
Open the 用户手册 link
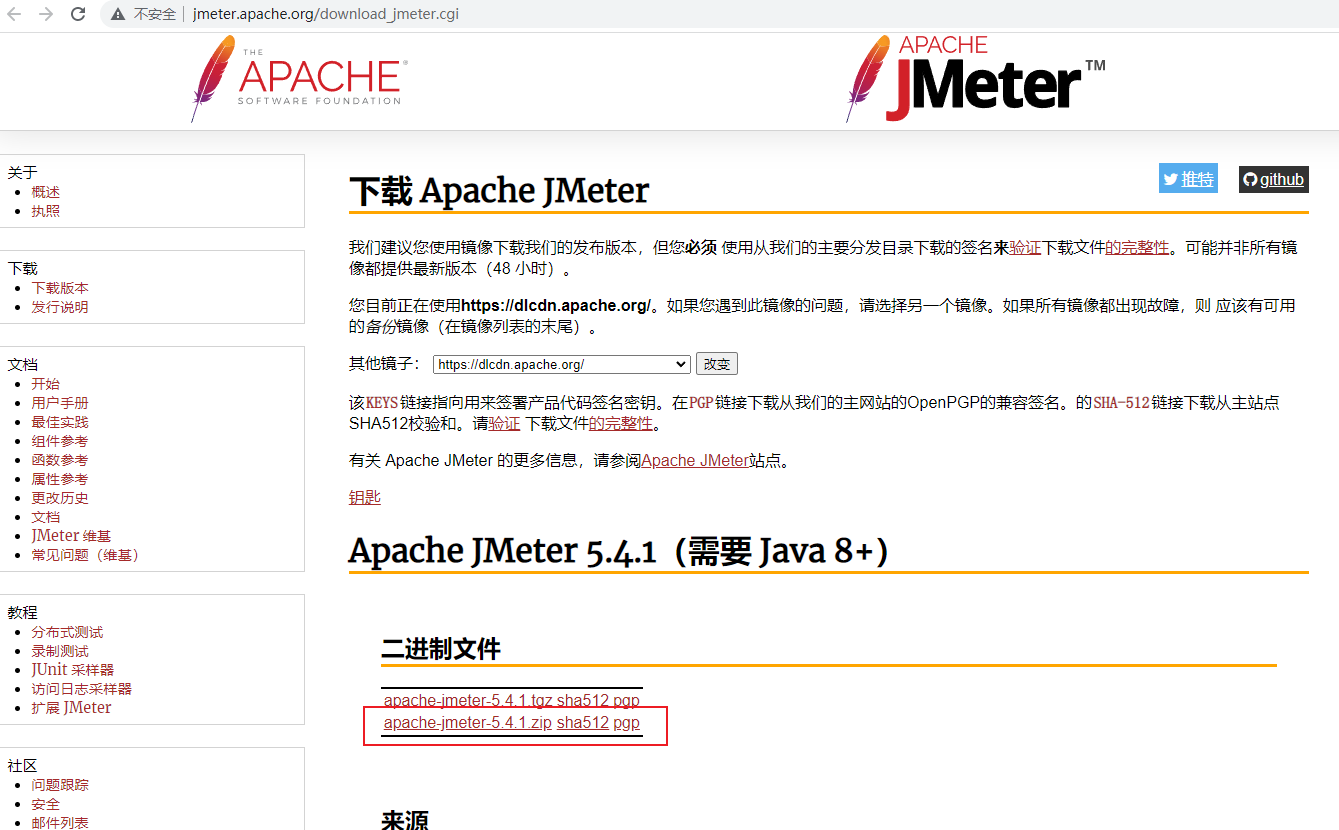click(60, 403)
